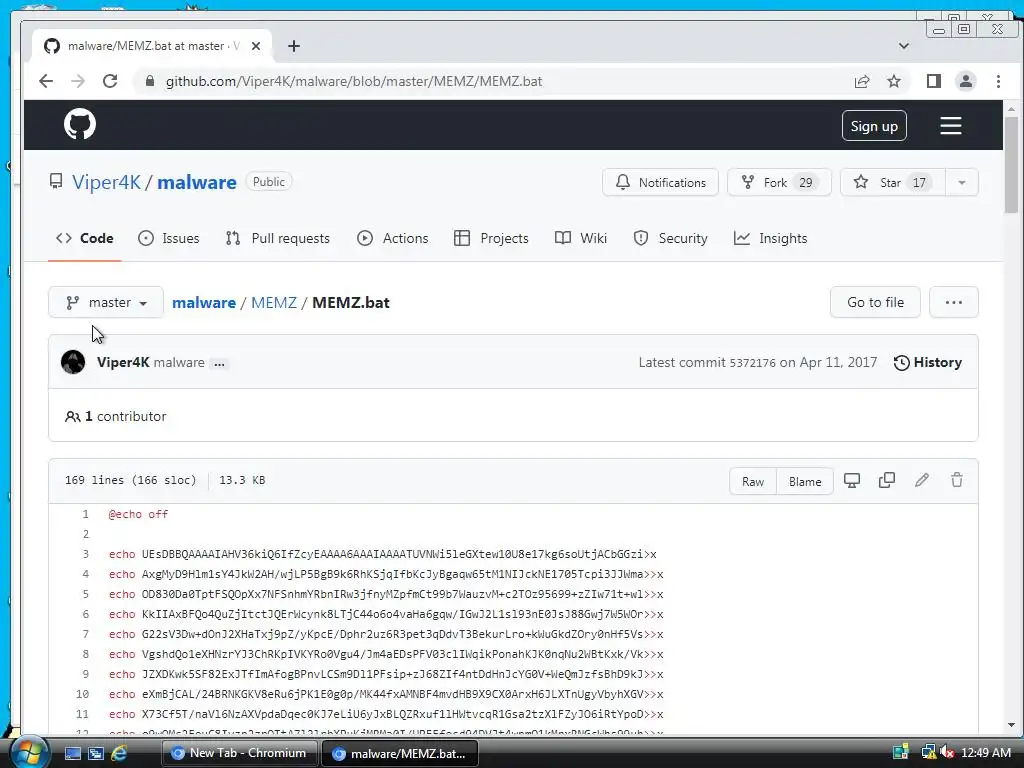Screen dimensions: 1024x768
Task: Go forward in browser
Action: pos(78,81)
